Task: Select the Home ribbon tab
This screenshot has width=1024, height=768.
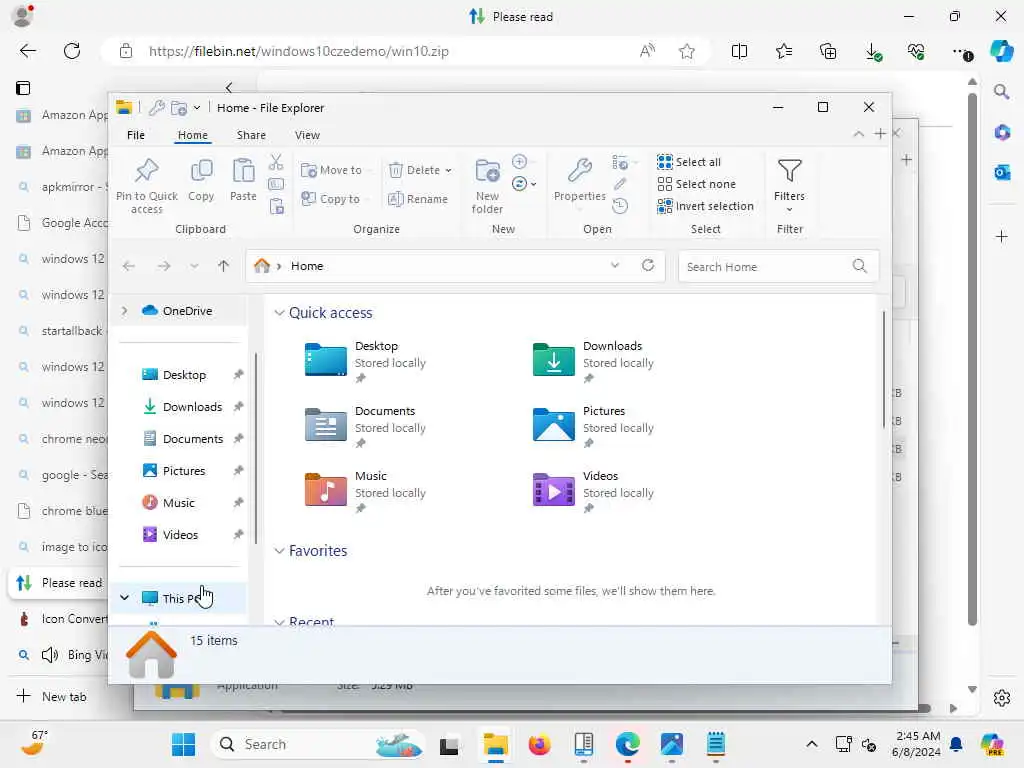Action: (x=193, y=135)
